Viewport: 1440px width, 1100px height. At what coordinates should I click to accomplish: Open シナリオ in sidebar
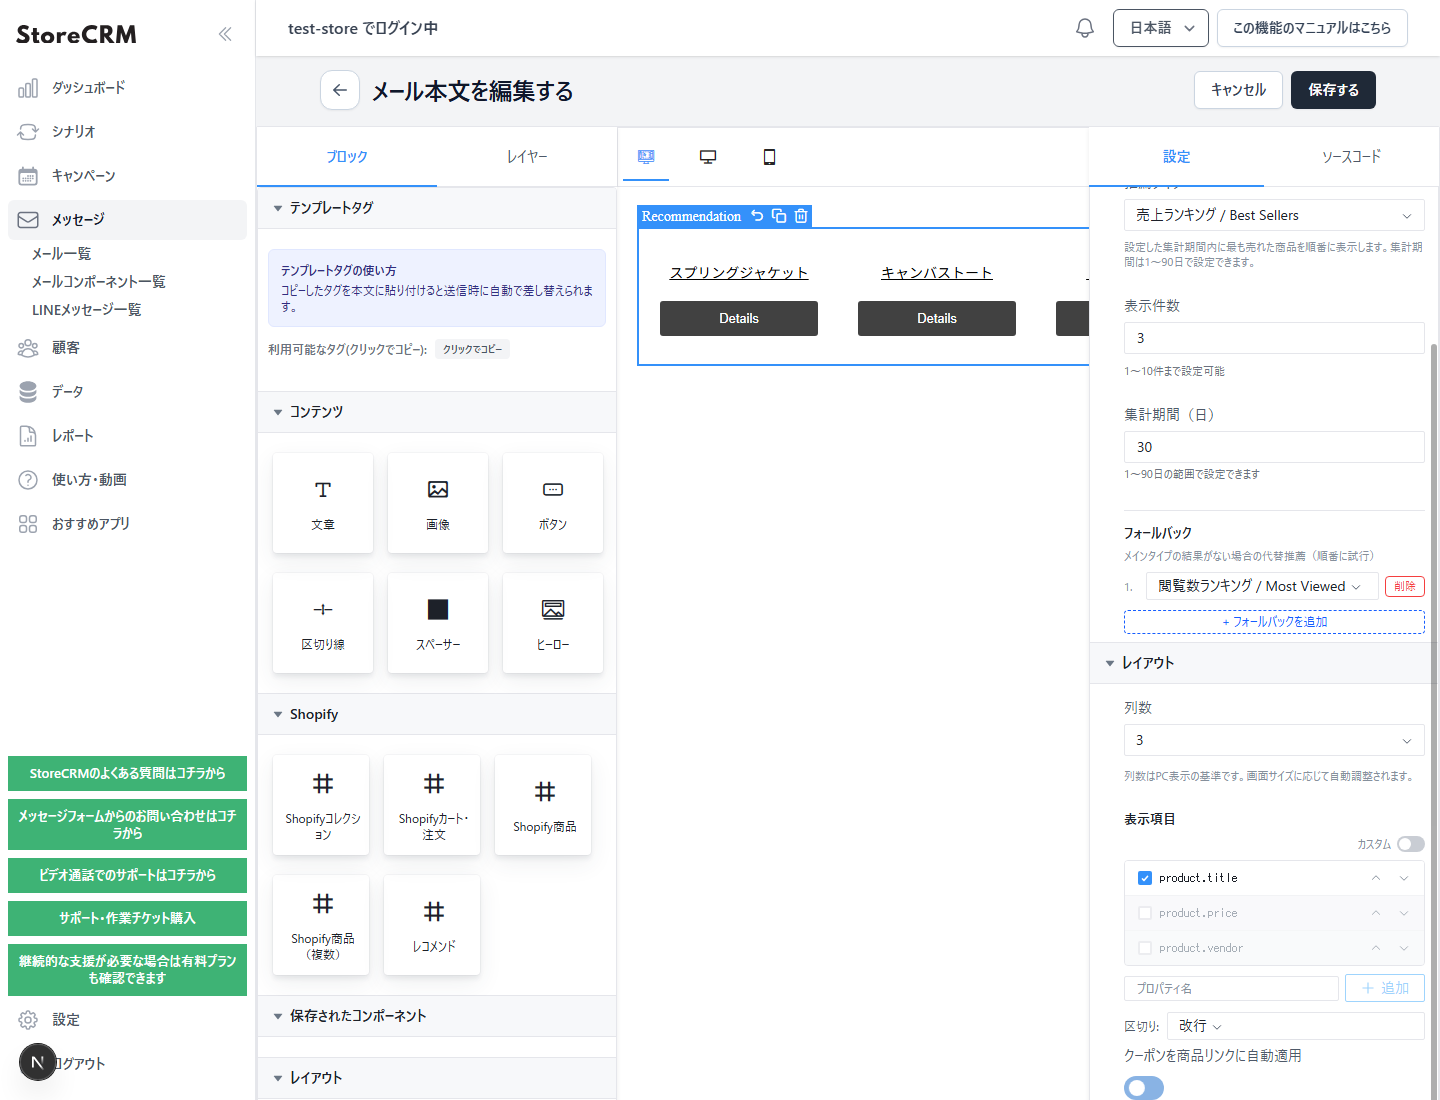(127, 132)
